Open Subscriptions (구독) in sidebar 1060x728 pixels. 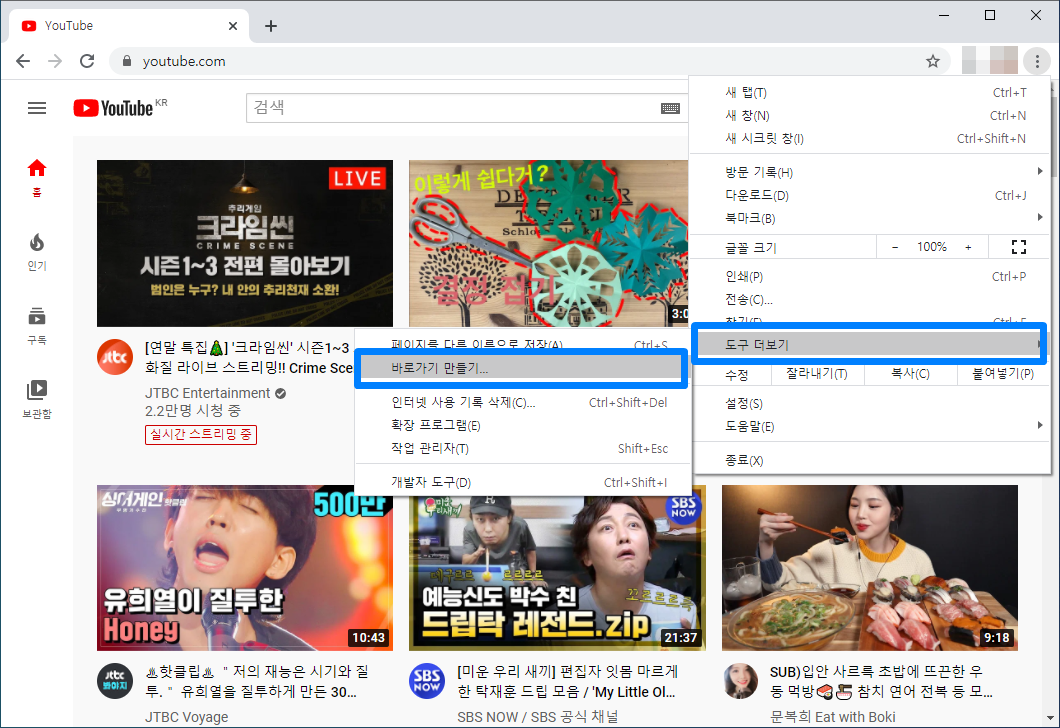point(37,326)
